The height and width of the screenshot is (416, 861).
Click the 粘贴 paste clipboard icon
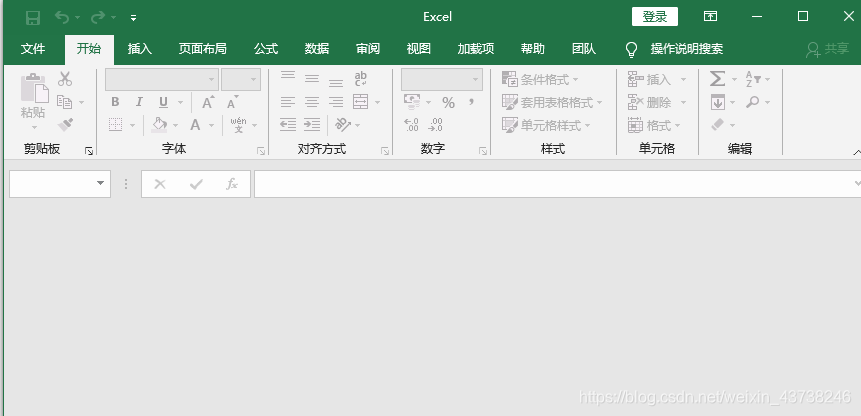[34, 88]
